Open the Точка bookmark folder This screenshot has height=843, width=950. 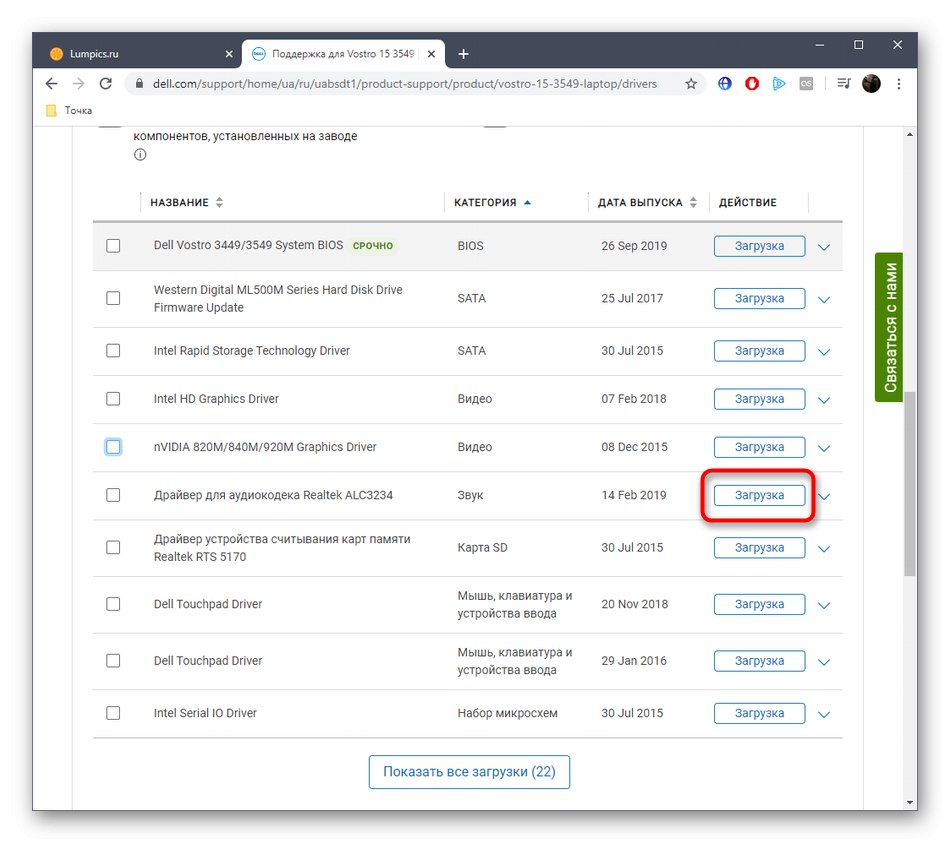tap(70, 110)
